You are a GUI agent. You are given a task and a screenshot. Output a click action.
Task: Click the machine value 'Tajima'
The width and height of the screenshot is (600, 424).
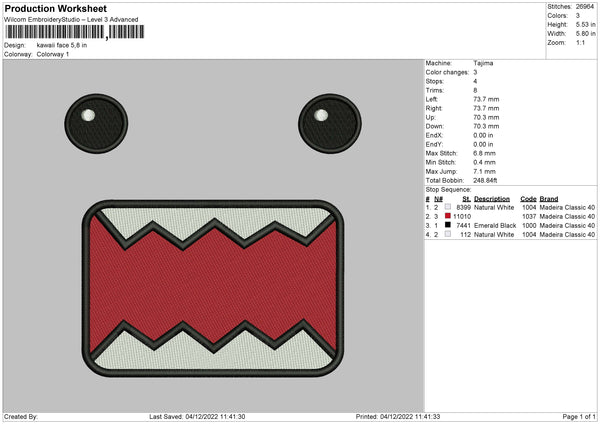click(x=483, y=63)
